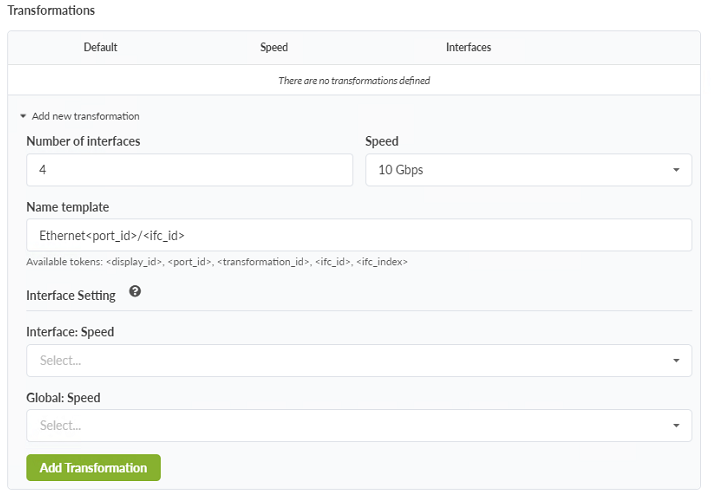
Task: Click the empty transformations message row
Action: click(x=354, y=80)
